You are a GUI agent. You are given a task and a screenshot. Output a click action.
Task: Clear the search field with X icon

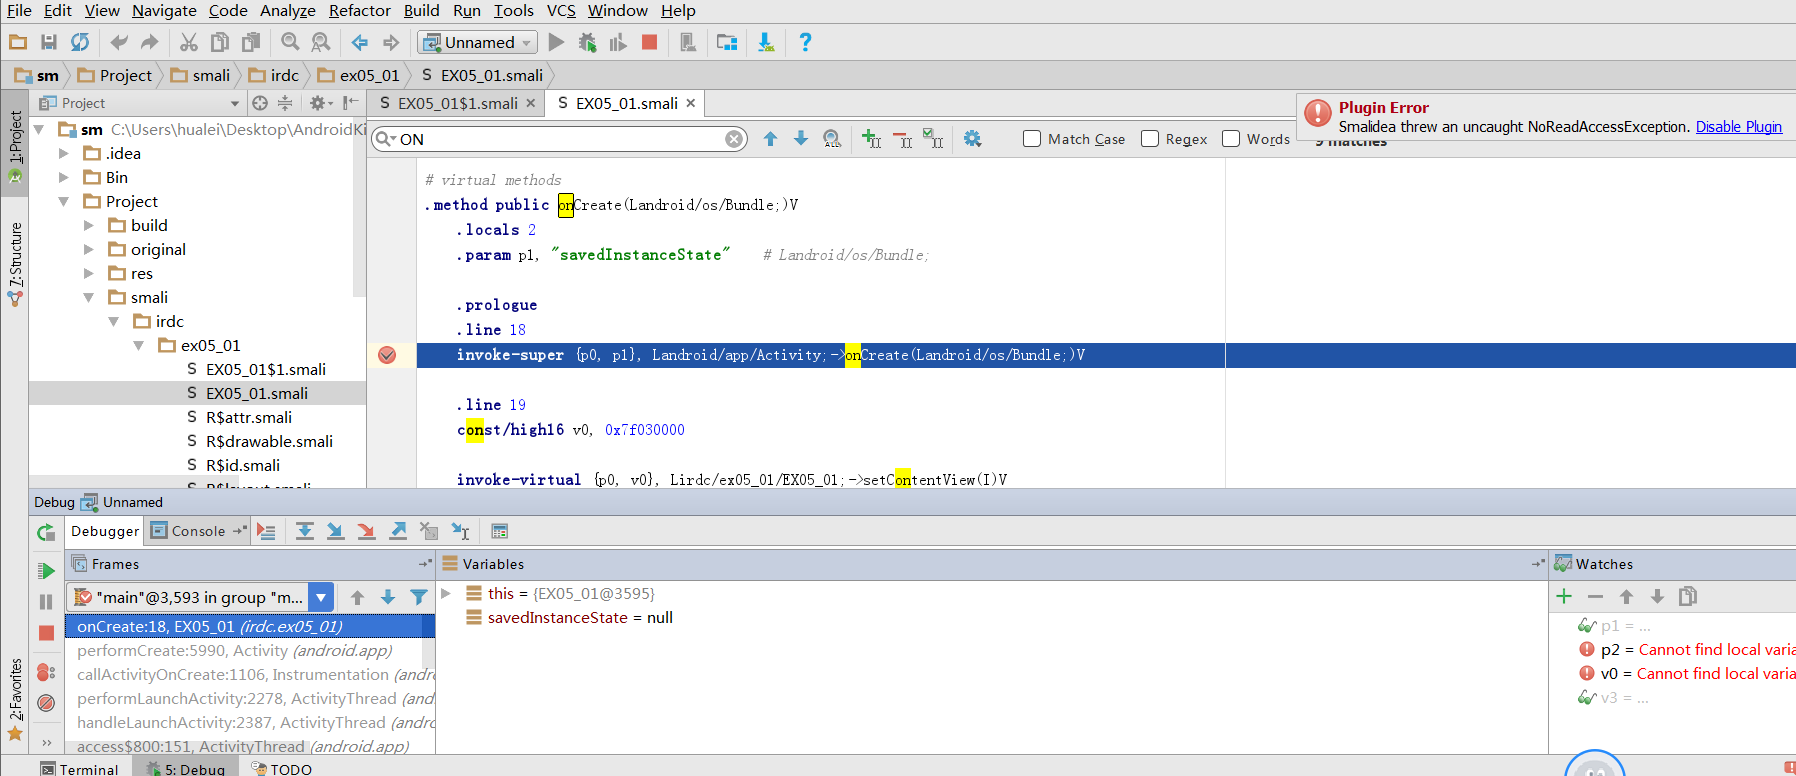(734, 139)
